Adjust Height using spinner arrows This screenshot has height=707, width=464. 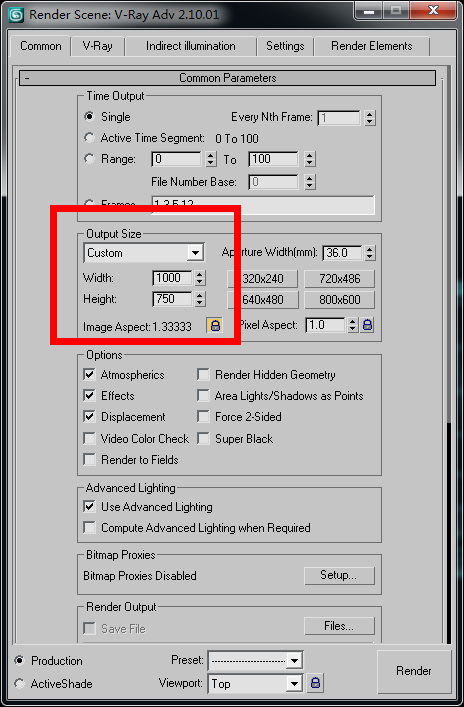[x=200, y=299]
